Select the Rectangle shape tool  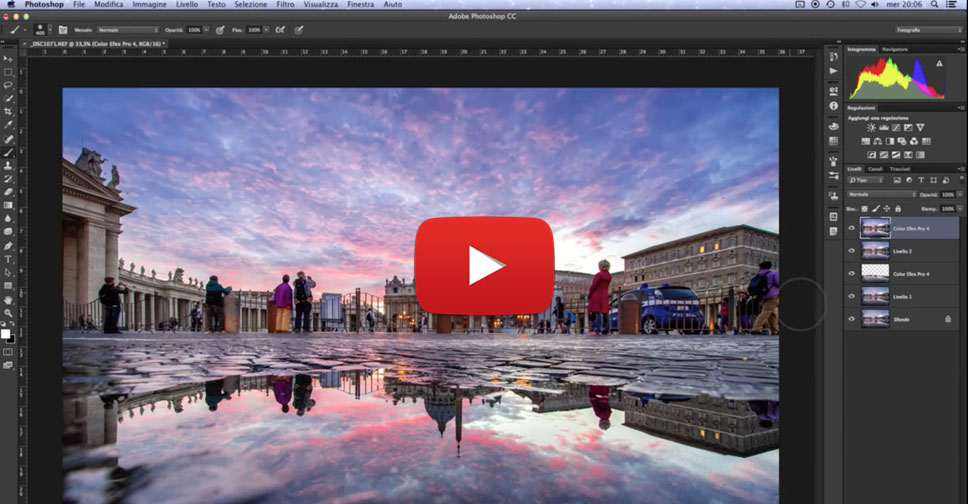tap(8, 286)
